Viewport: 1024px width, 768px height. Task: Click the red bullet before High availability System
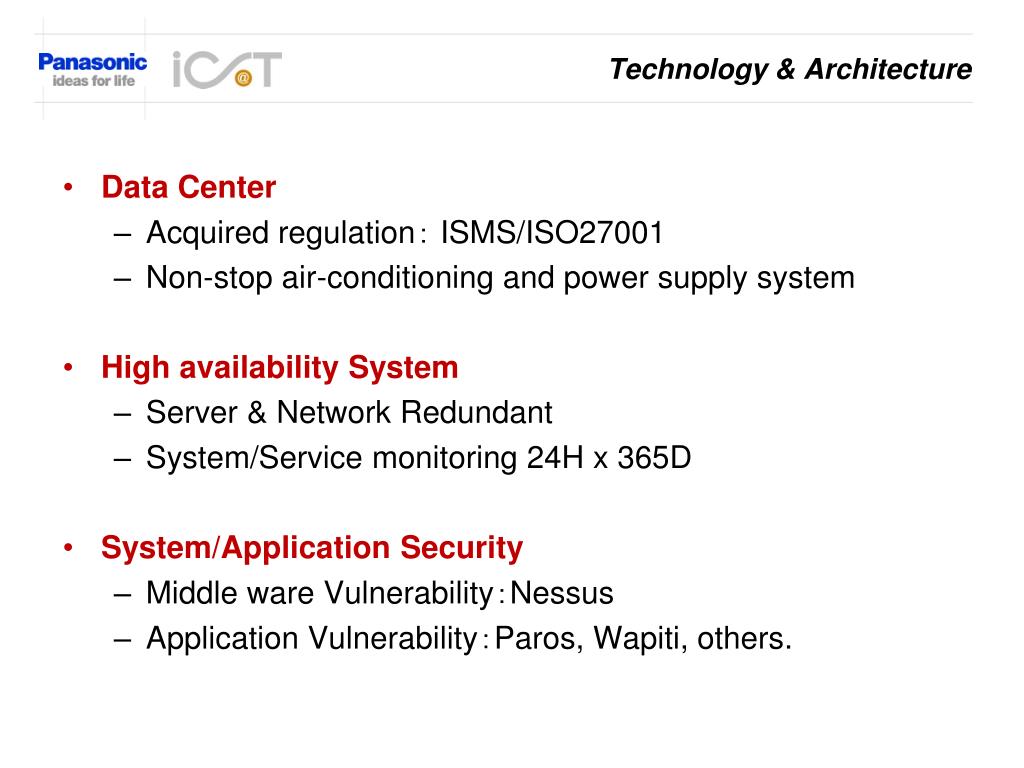(x=69, y=368)
